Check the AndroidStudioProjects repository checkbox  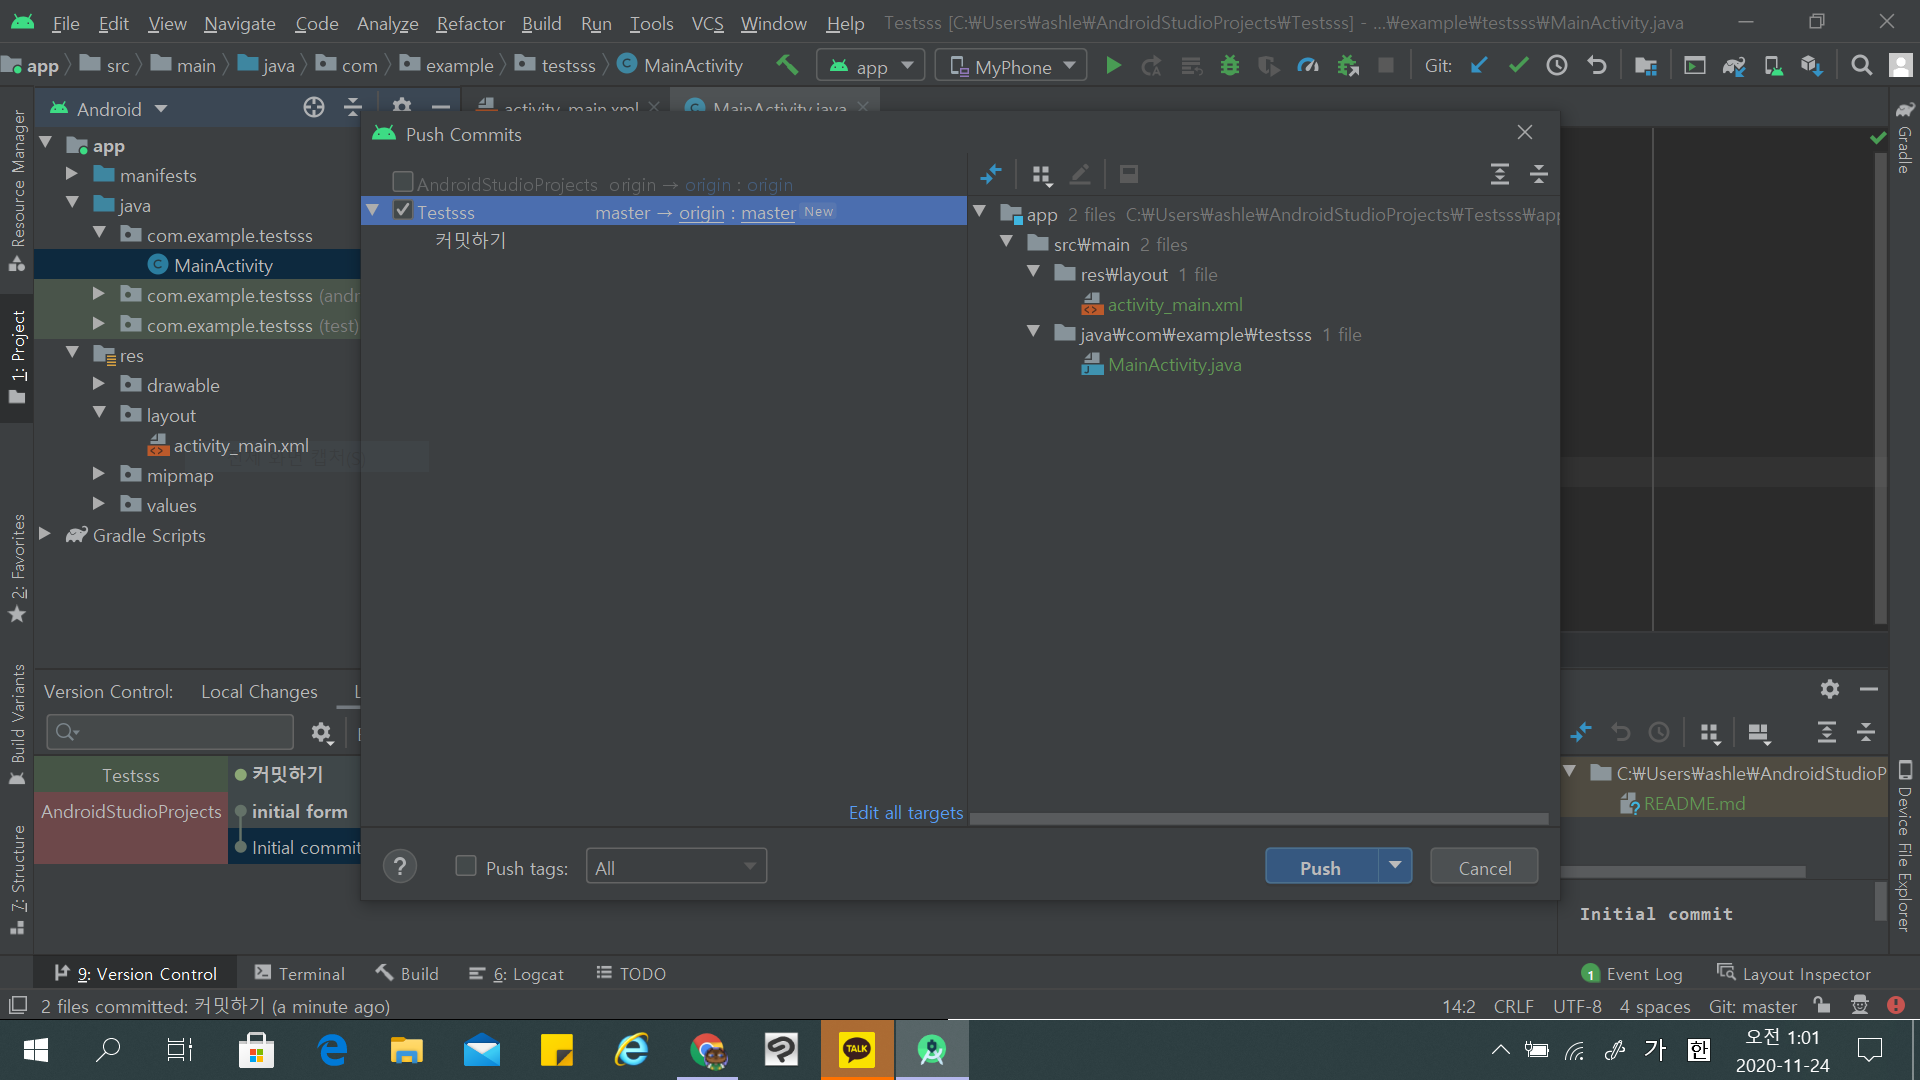pyautogui.click(x=403, y=183)
